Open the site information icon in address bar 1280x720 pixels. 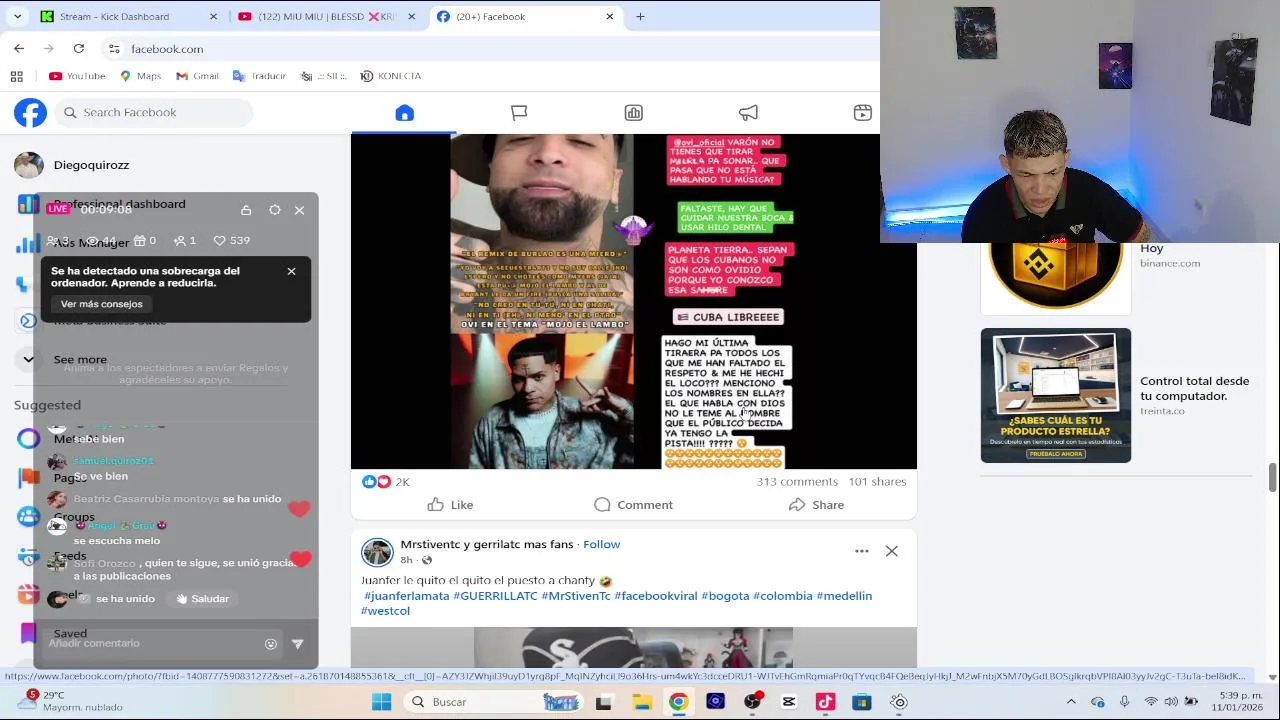(x=114, y=48)
